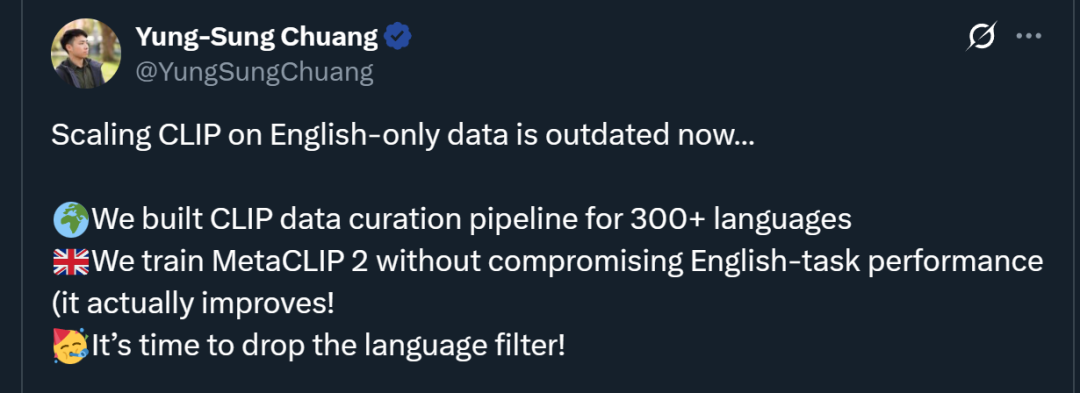The height and width of the screenshot is (393, 1080).
Task: Open the @YungSungChuang handle link
Action: coord(254,72)
